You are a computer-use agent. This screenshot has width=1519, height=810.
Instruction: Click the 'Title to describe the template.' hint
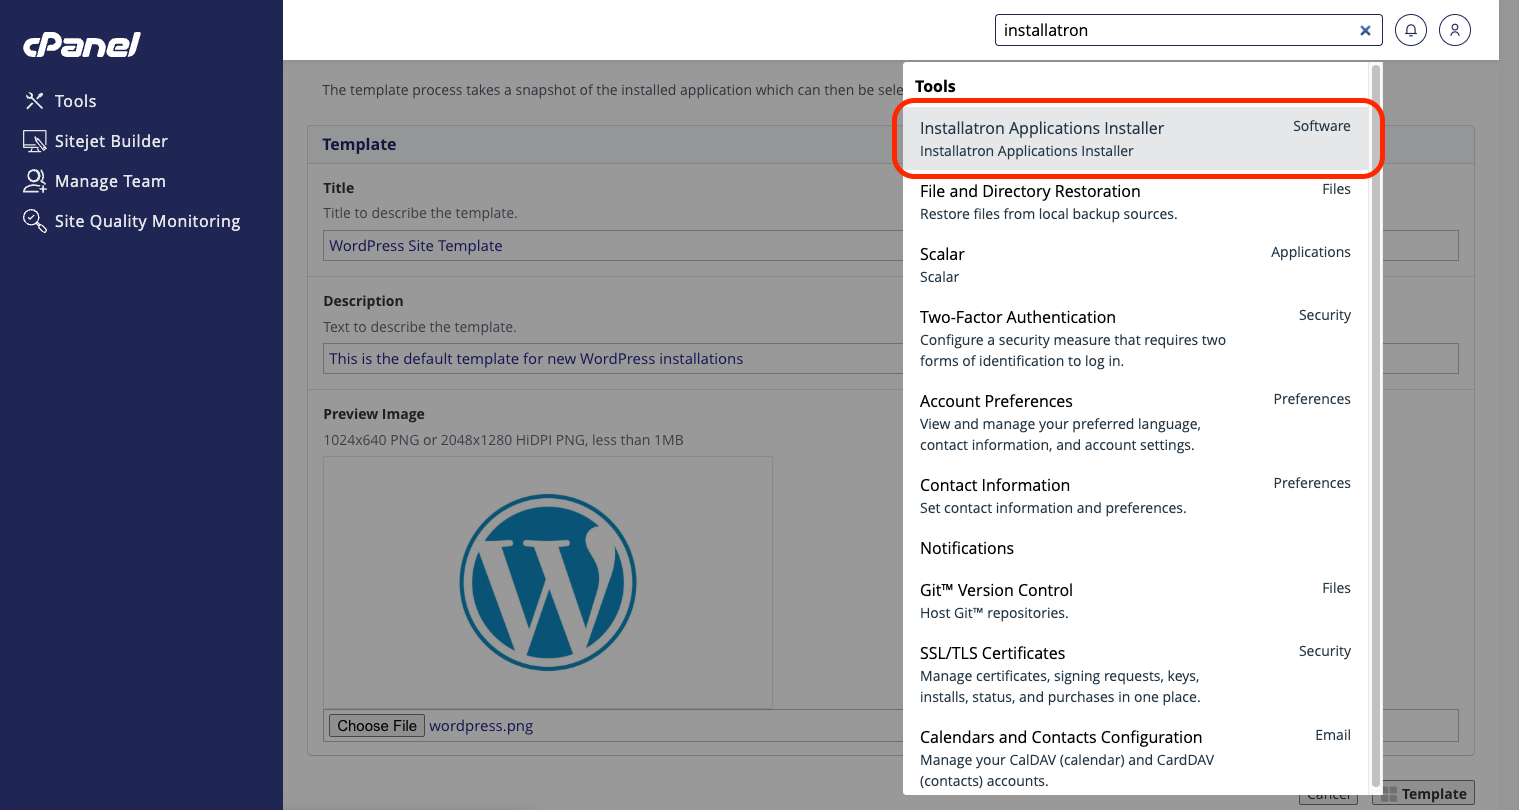pyautogui.click(x=420, y=213)
